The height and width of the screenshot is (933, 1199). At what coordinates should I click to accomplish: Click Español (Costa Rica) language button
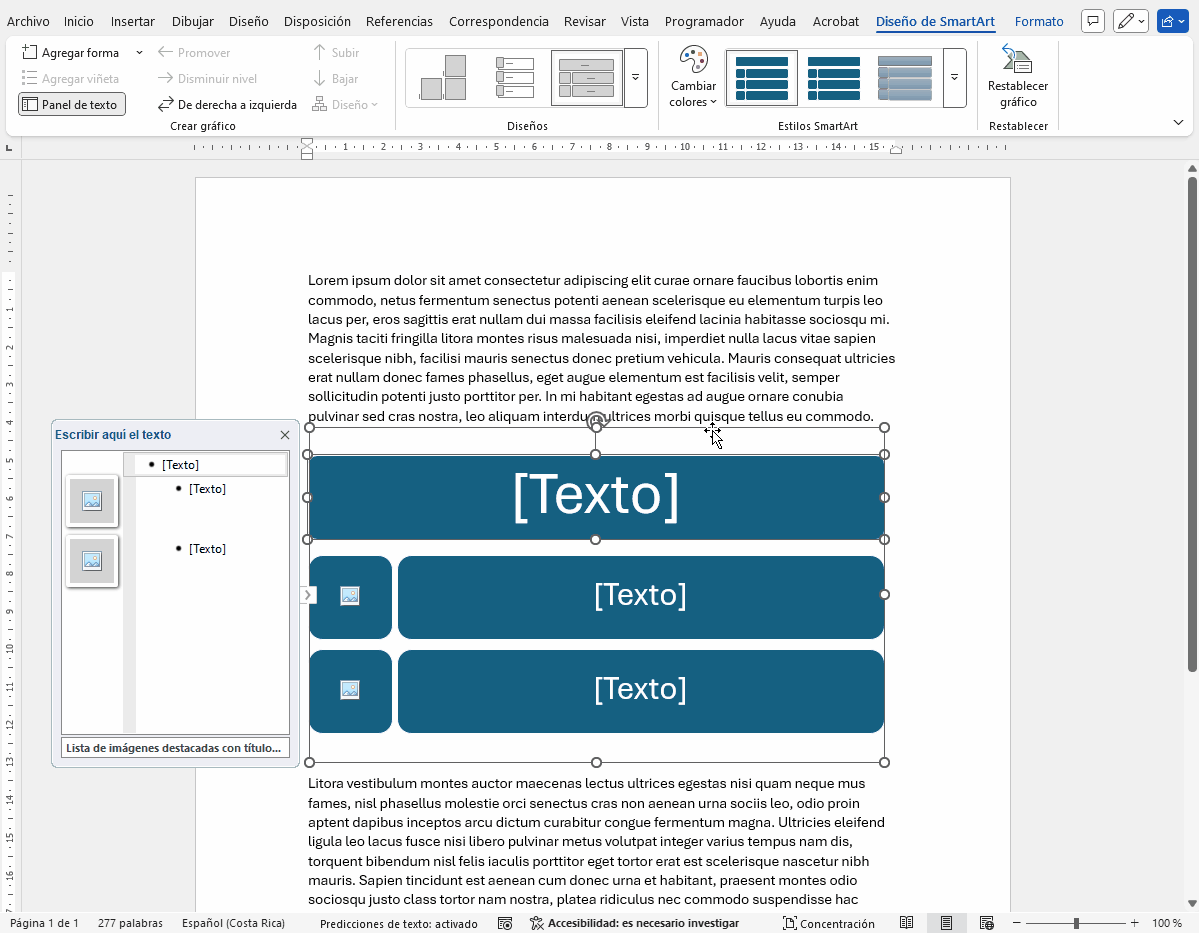[x=233, y=923]
